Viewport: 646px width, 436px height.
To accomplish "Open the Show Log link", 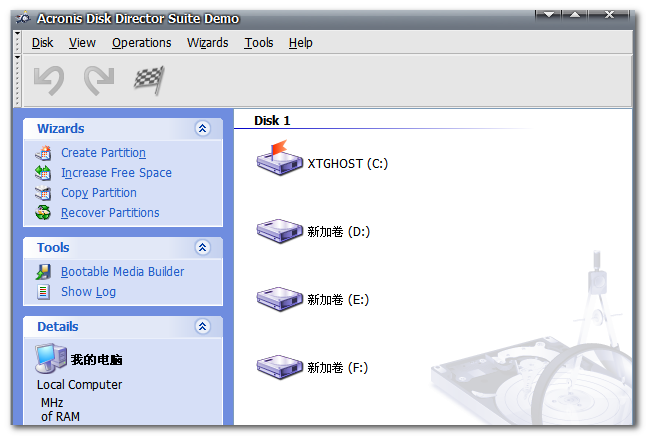I will (88, 292).
